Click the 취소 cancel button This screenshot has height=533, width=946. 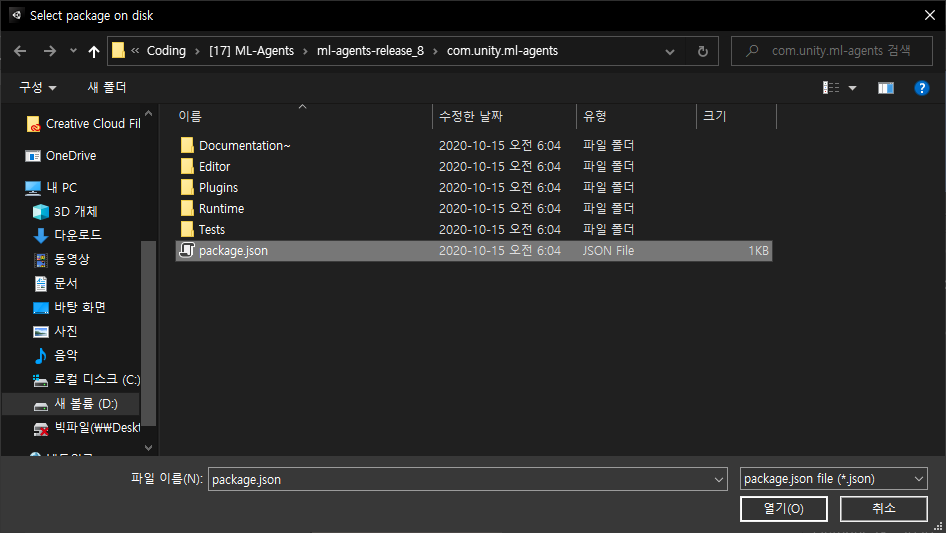883,509
